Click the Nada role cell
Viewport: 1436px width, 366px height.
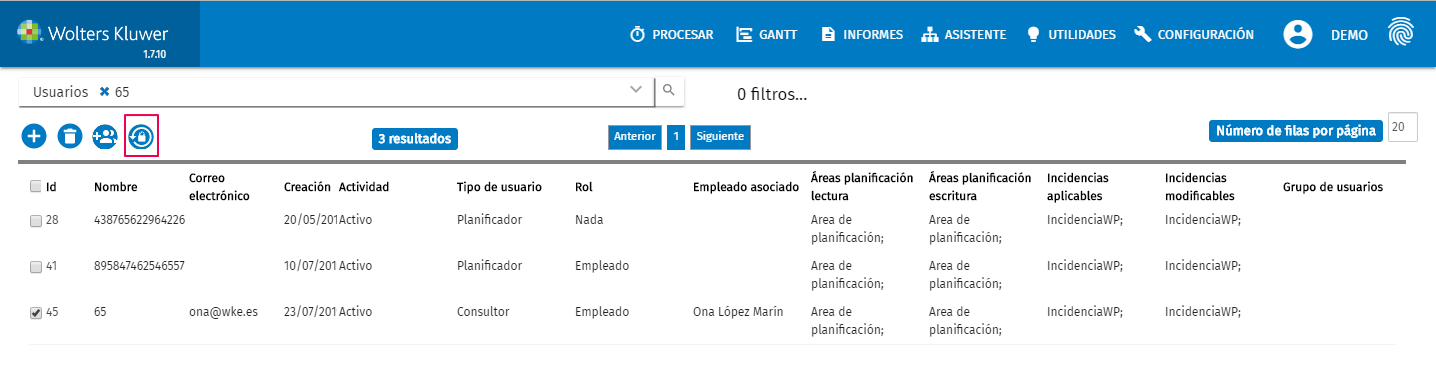click(x=589, y=220)
